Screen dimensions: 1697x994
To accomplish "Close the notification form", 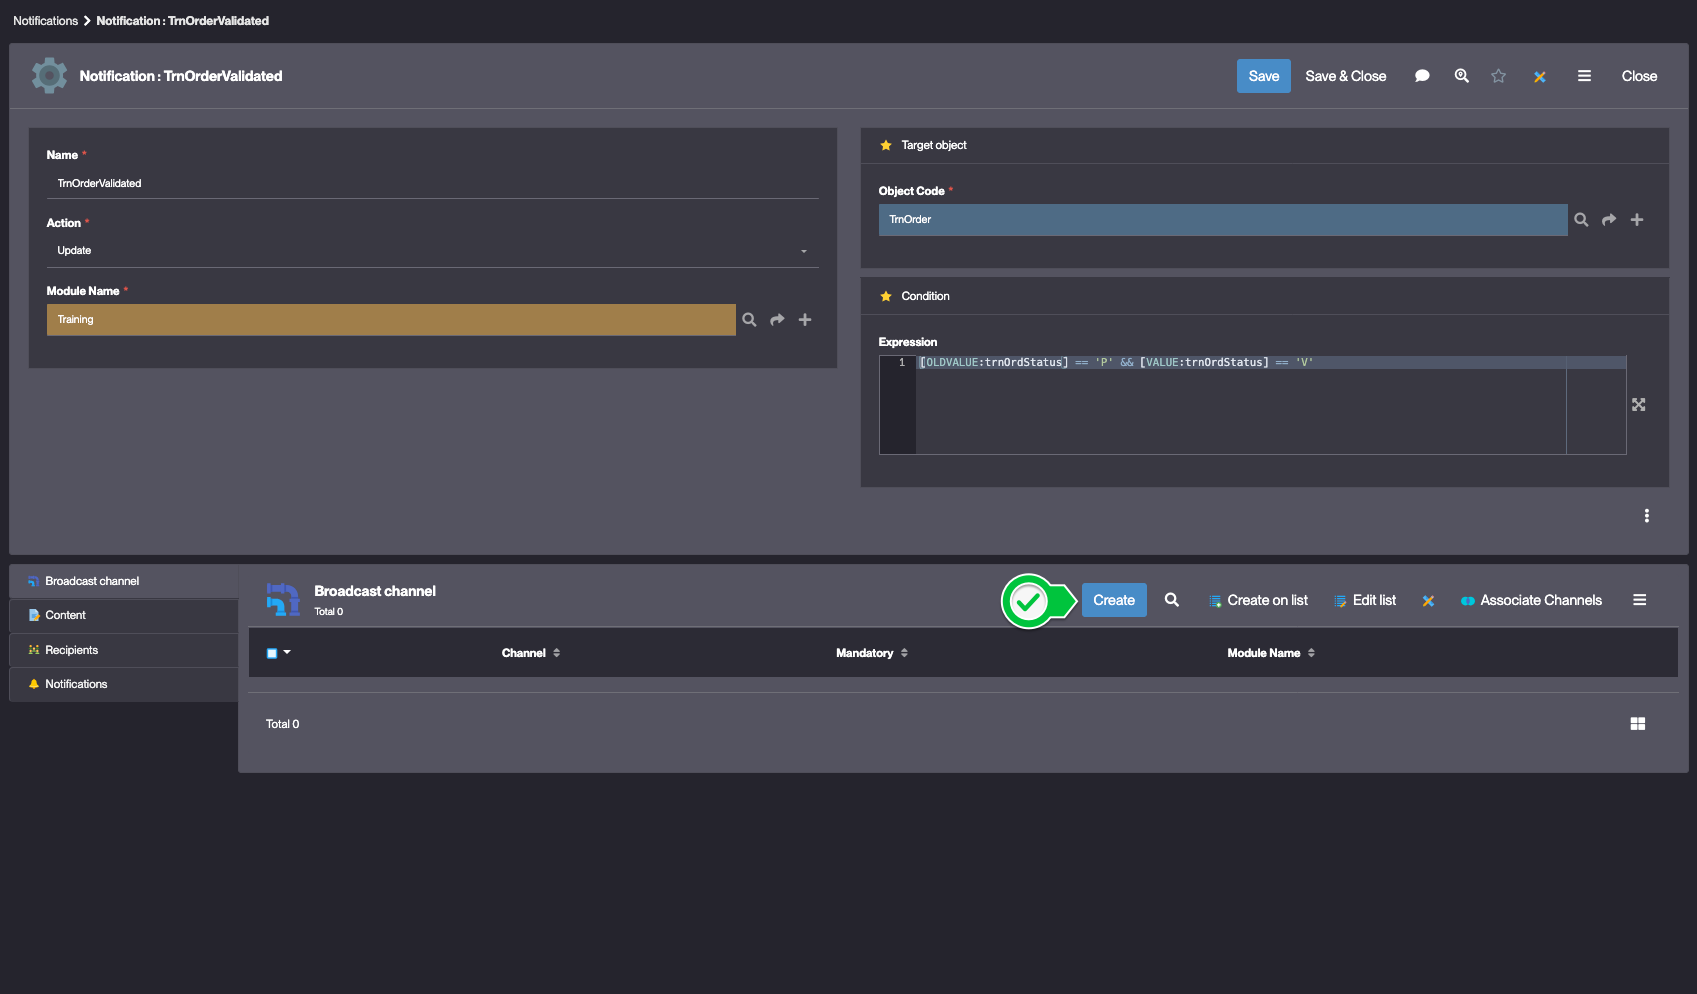I will (1639, 76).
